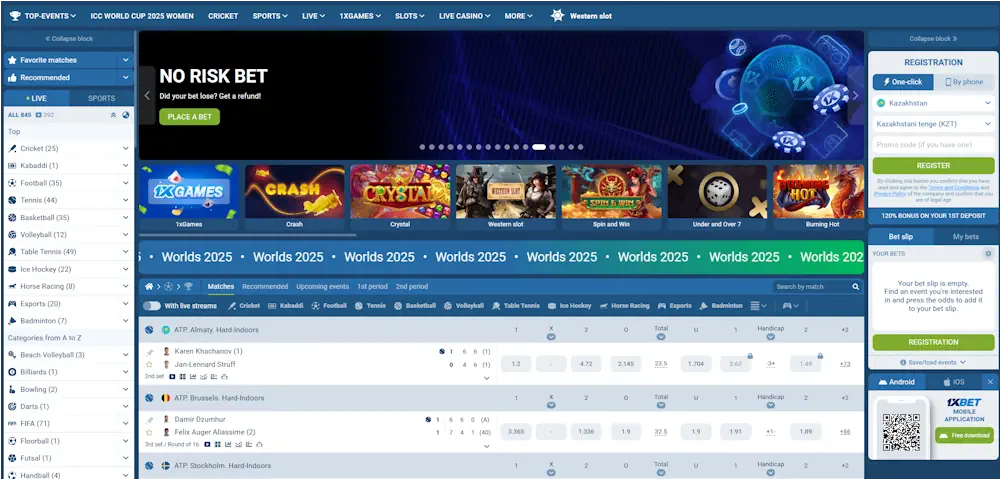Click the previous banner arrow
This screenshot has width=1000, height=479.
tap(147, 96)
